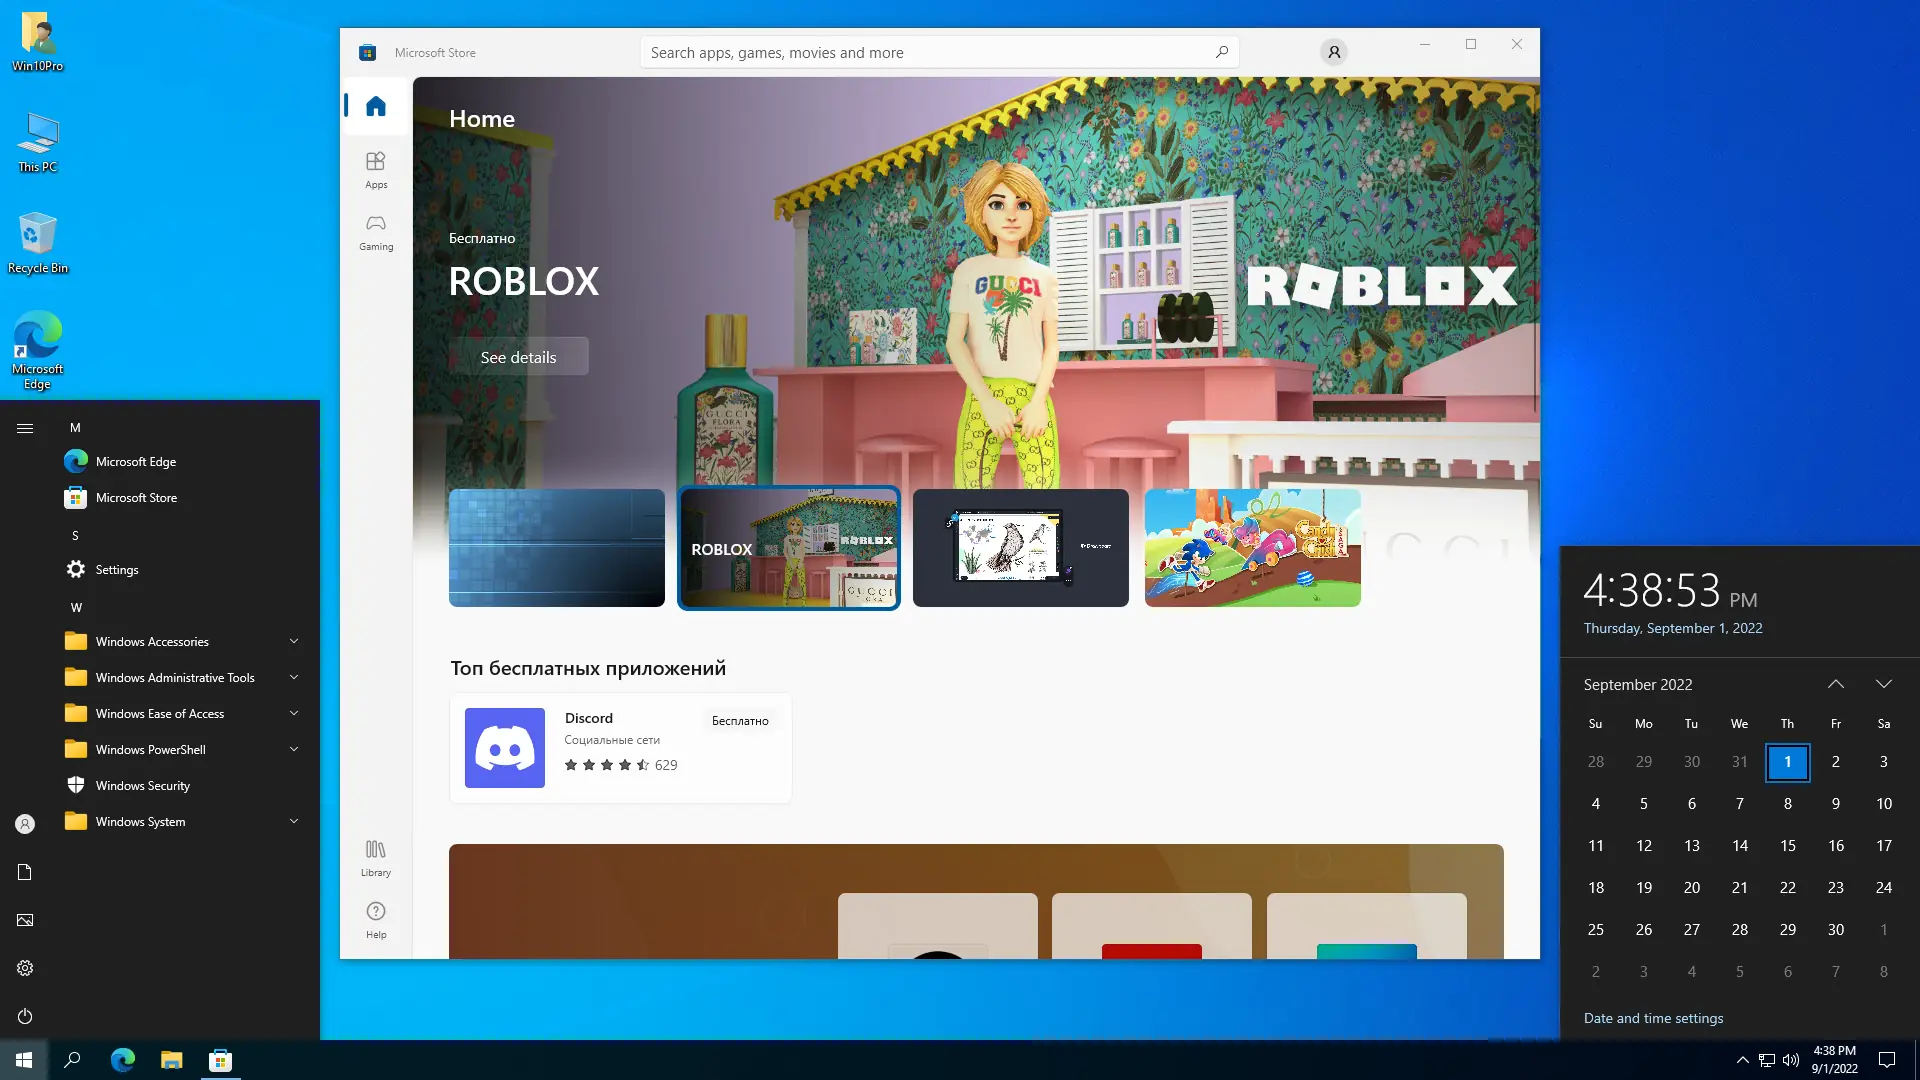Go to next month in calendar
The width and height of the screenshot is (1920, 1080).
[x=1883, y=684]
